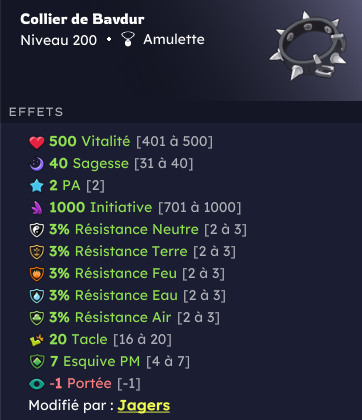This screenshot has width=362, height=420.
Task: Click the Collier de Bavdur title
Action: coord(82,19)
